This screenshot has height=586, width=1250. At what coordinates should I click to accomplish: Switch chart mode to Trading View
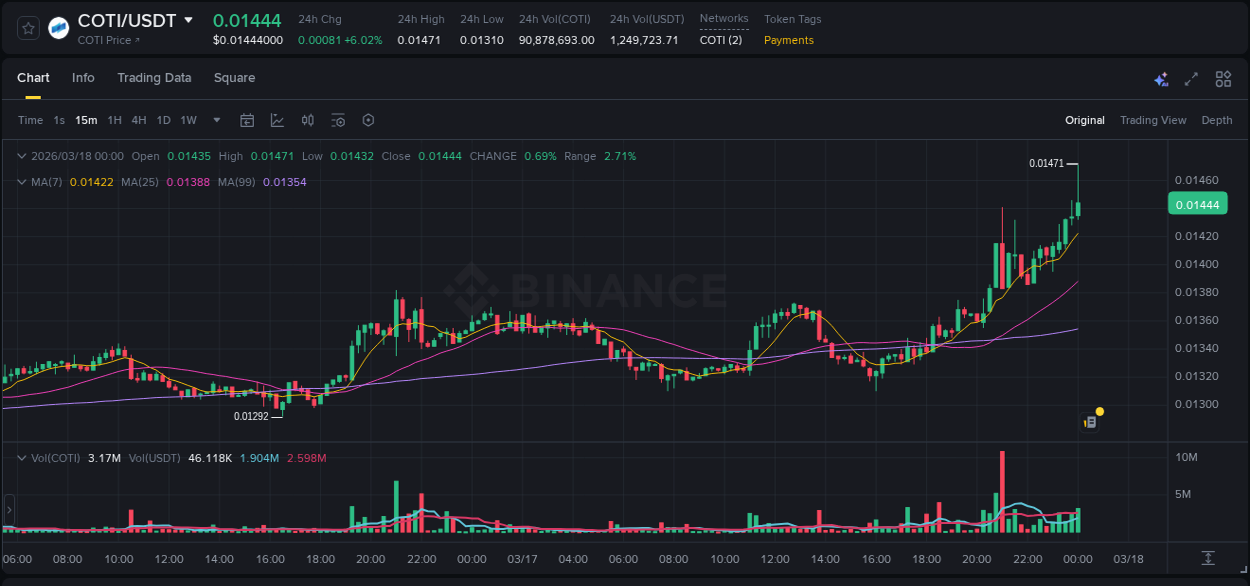coord(1153,120)
